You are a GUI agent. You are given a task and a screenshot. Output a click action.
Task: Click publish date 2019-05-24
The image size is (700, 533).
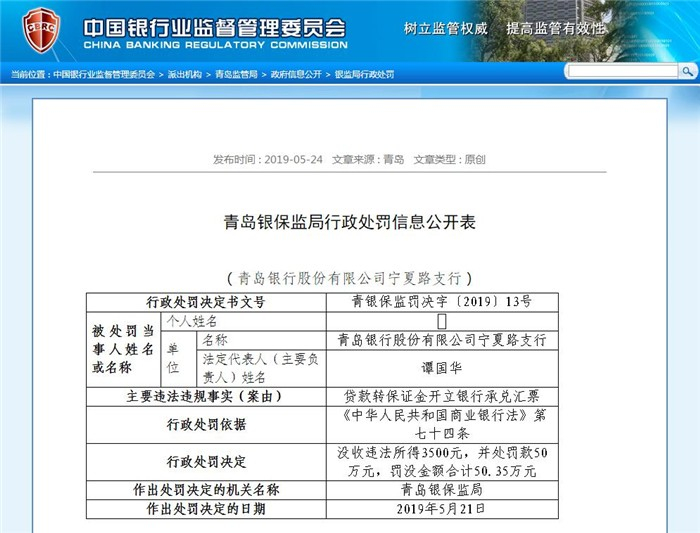pos(293,159)
